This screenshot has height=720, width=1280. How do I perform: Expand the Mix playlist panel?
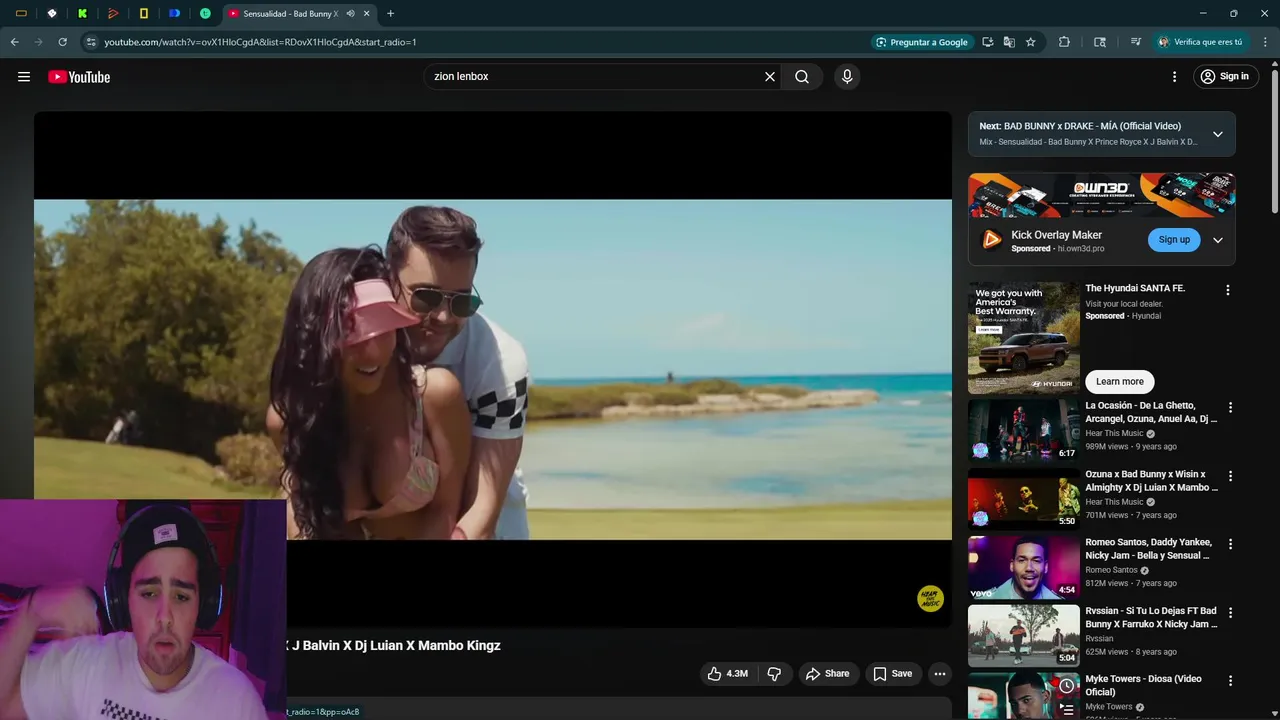(x=1218, y=134)
